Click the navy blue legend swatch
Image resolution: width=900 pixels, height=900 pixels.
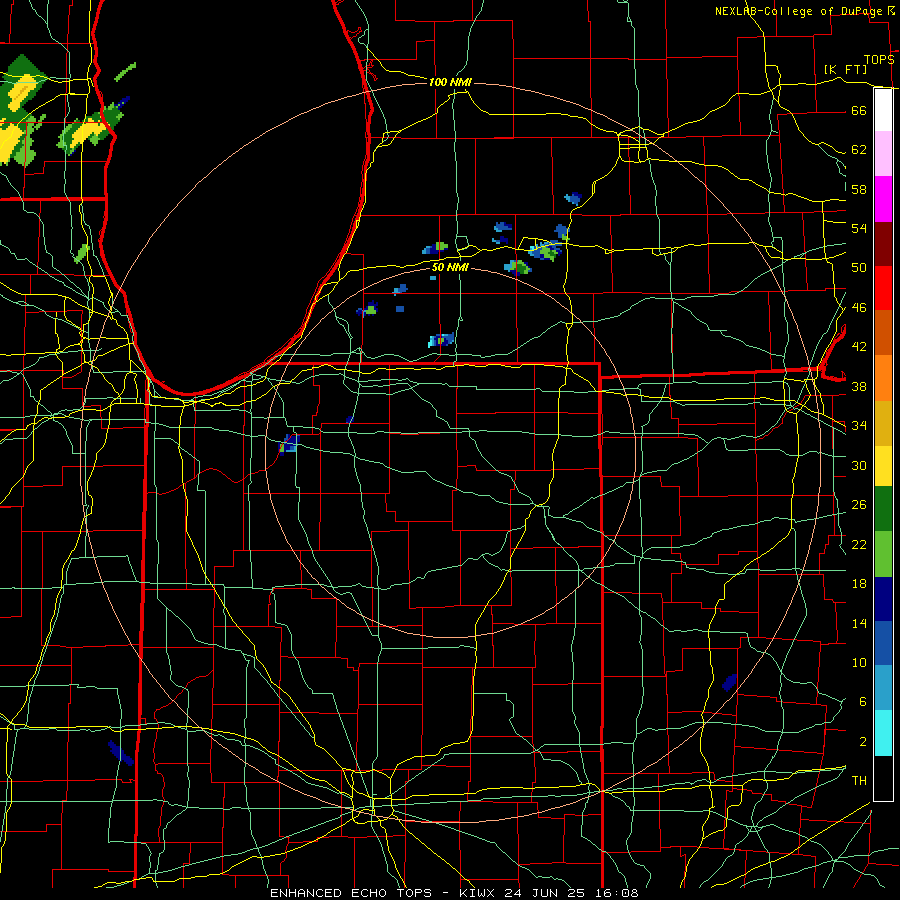[883, 599]
